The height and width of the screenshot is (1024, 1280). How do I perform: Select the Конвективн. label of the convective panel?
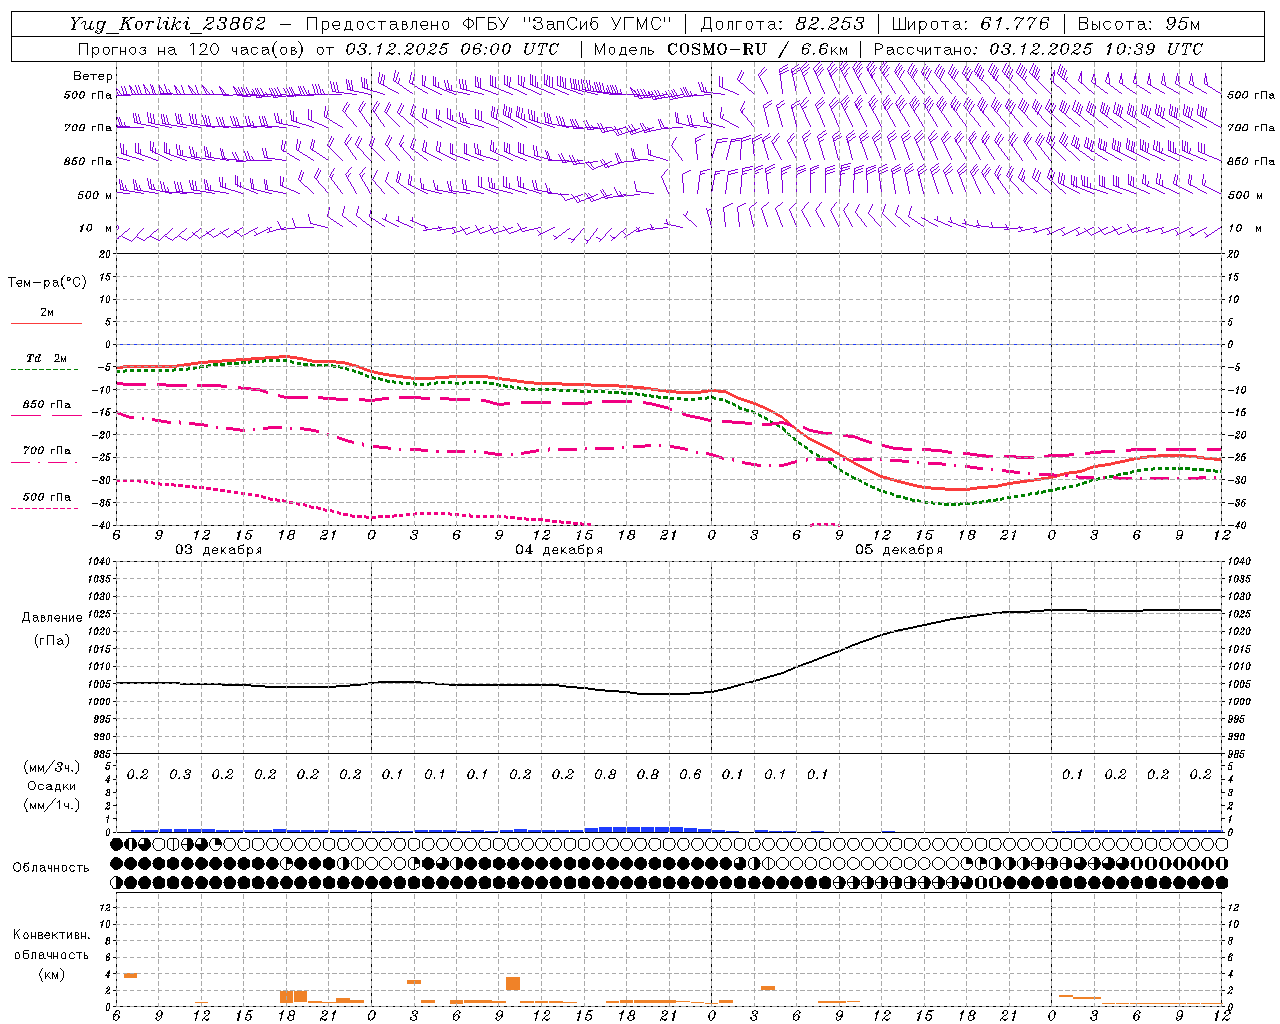(x=52, y=935)
